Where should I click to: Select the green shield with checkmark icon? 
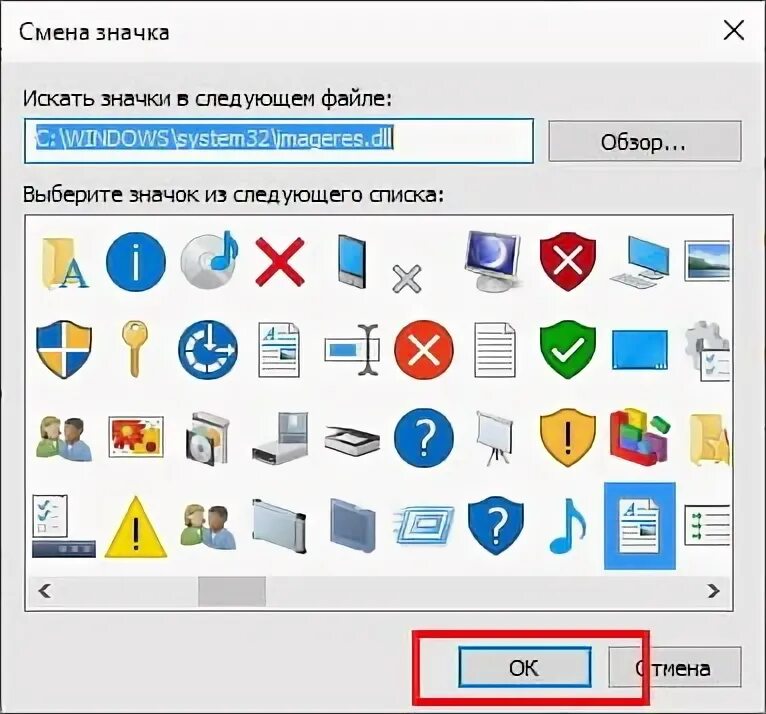coord(568,349)
